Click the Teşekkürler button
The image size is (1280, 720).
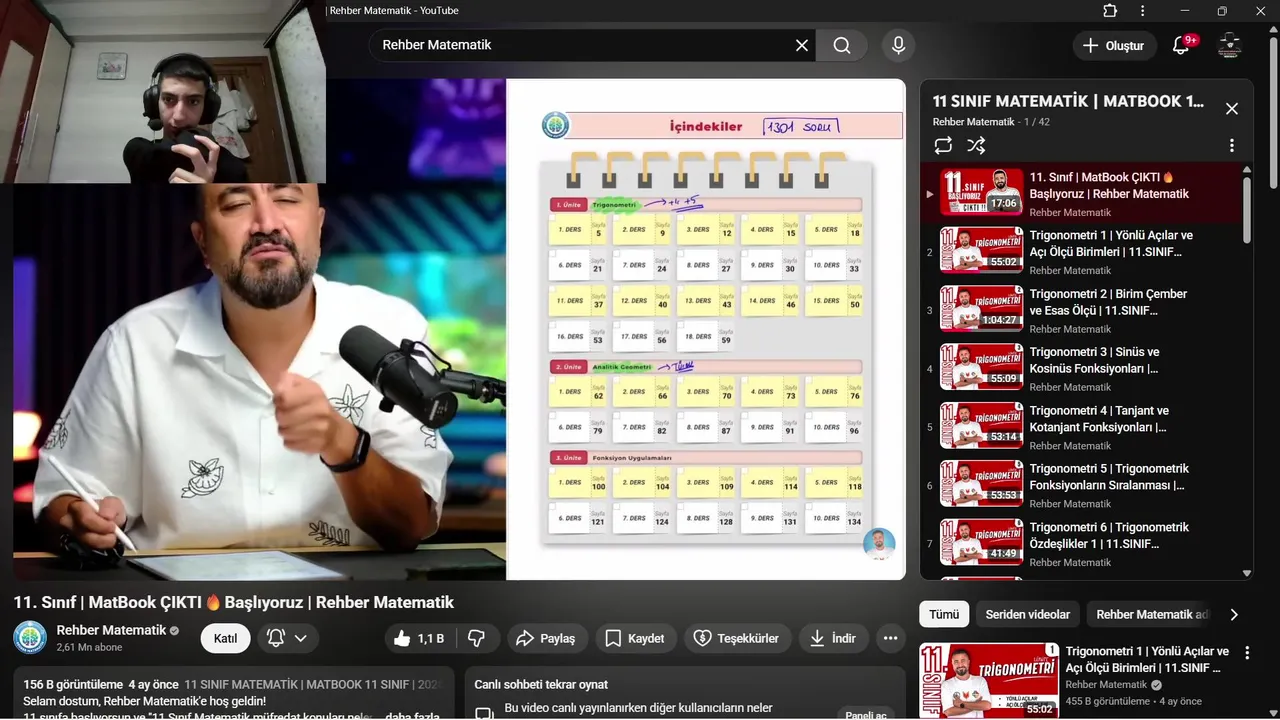pos(738,638)
